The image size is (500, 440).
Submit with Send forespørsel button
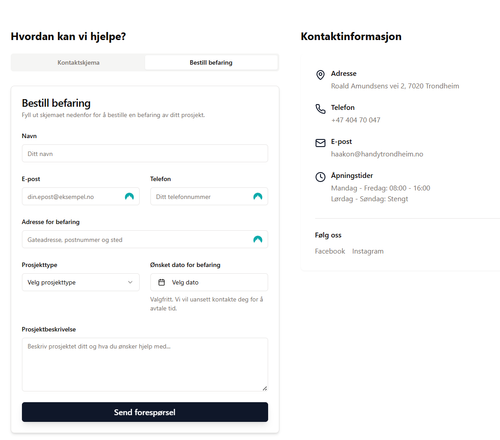[145, 412]
